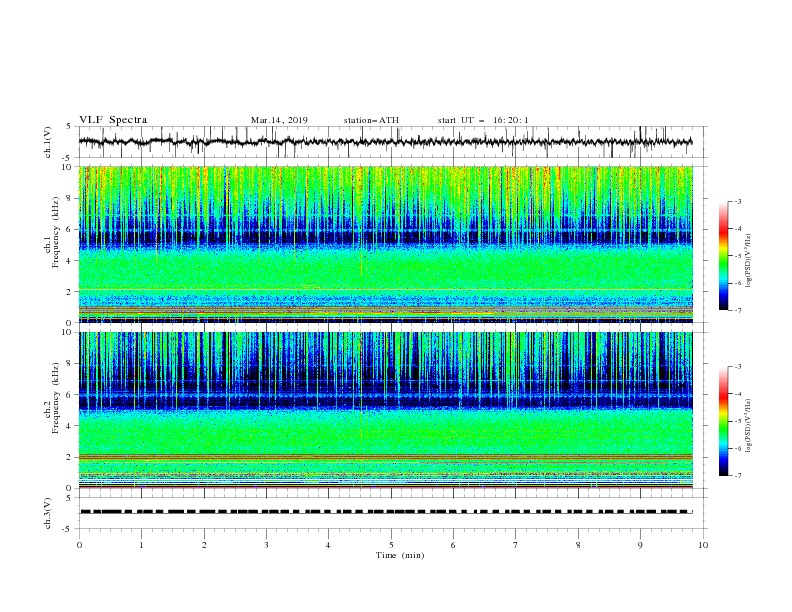
Task: Click the 'VLF Spectra' title text
Action: 113,120
